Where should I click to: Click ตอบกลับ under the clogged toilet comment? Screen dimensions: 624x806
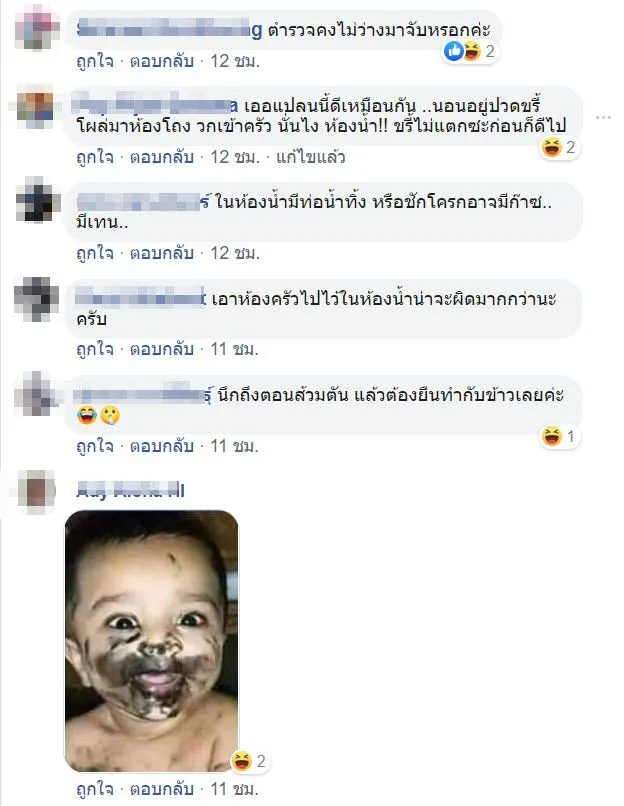tap(161, 446)
